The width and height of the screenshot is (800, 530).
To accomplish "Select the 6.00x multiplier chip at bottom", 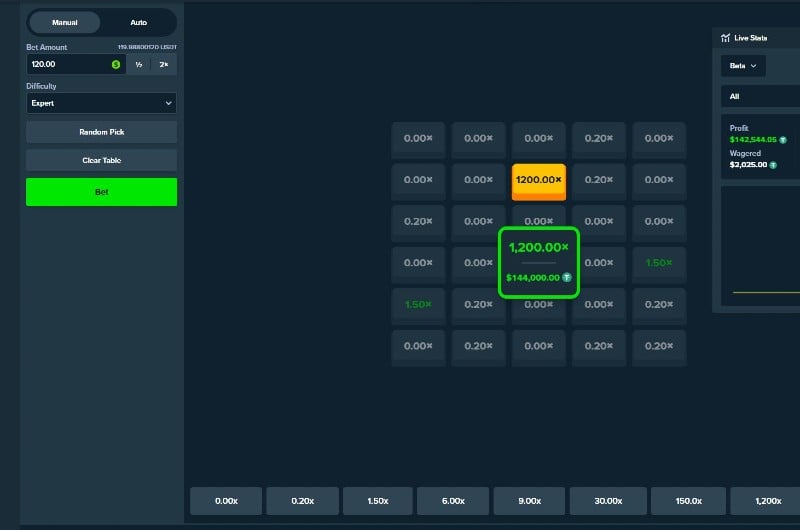I will pos(453,501).
